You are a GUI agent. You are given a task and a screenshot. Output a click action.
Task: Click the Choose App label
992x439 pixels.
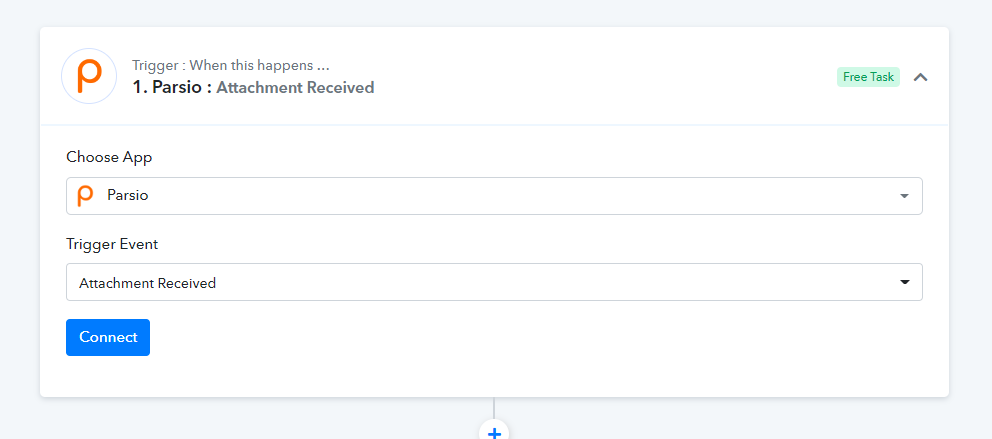tap(109, 158)
